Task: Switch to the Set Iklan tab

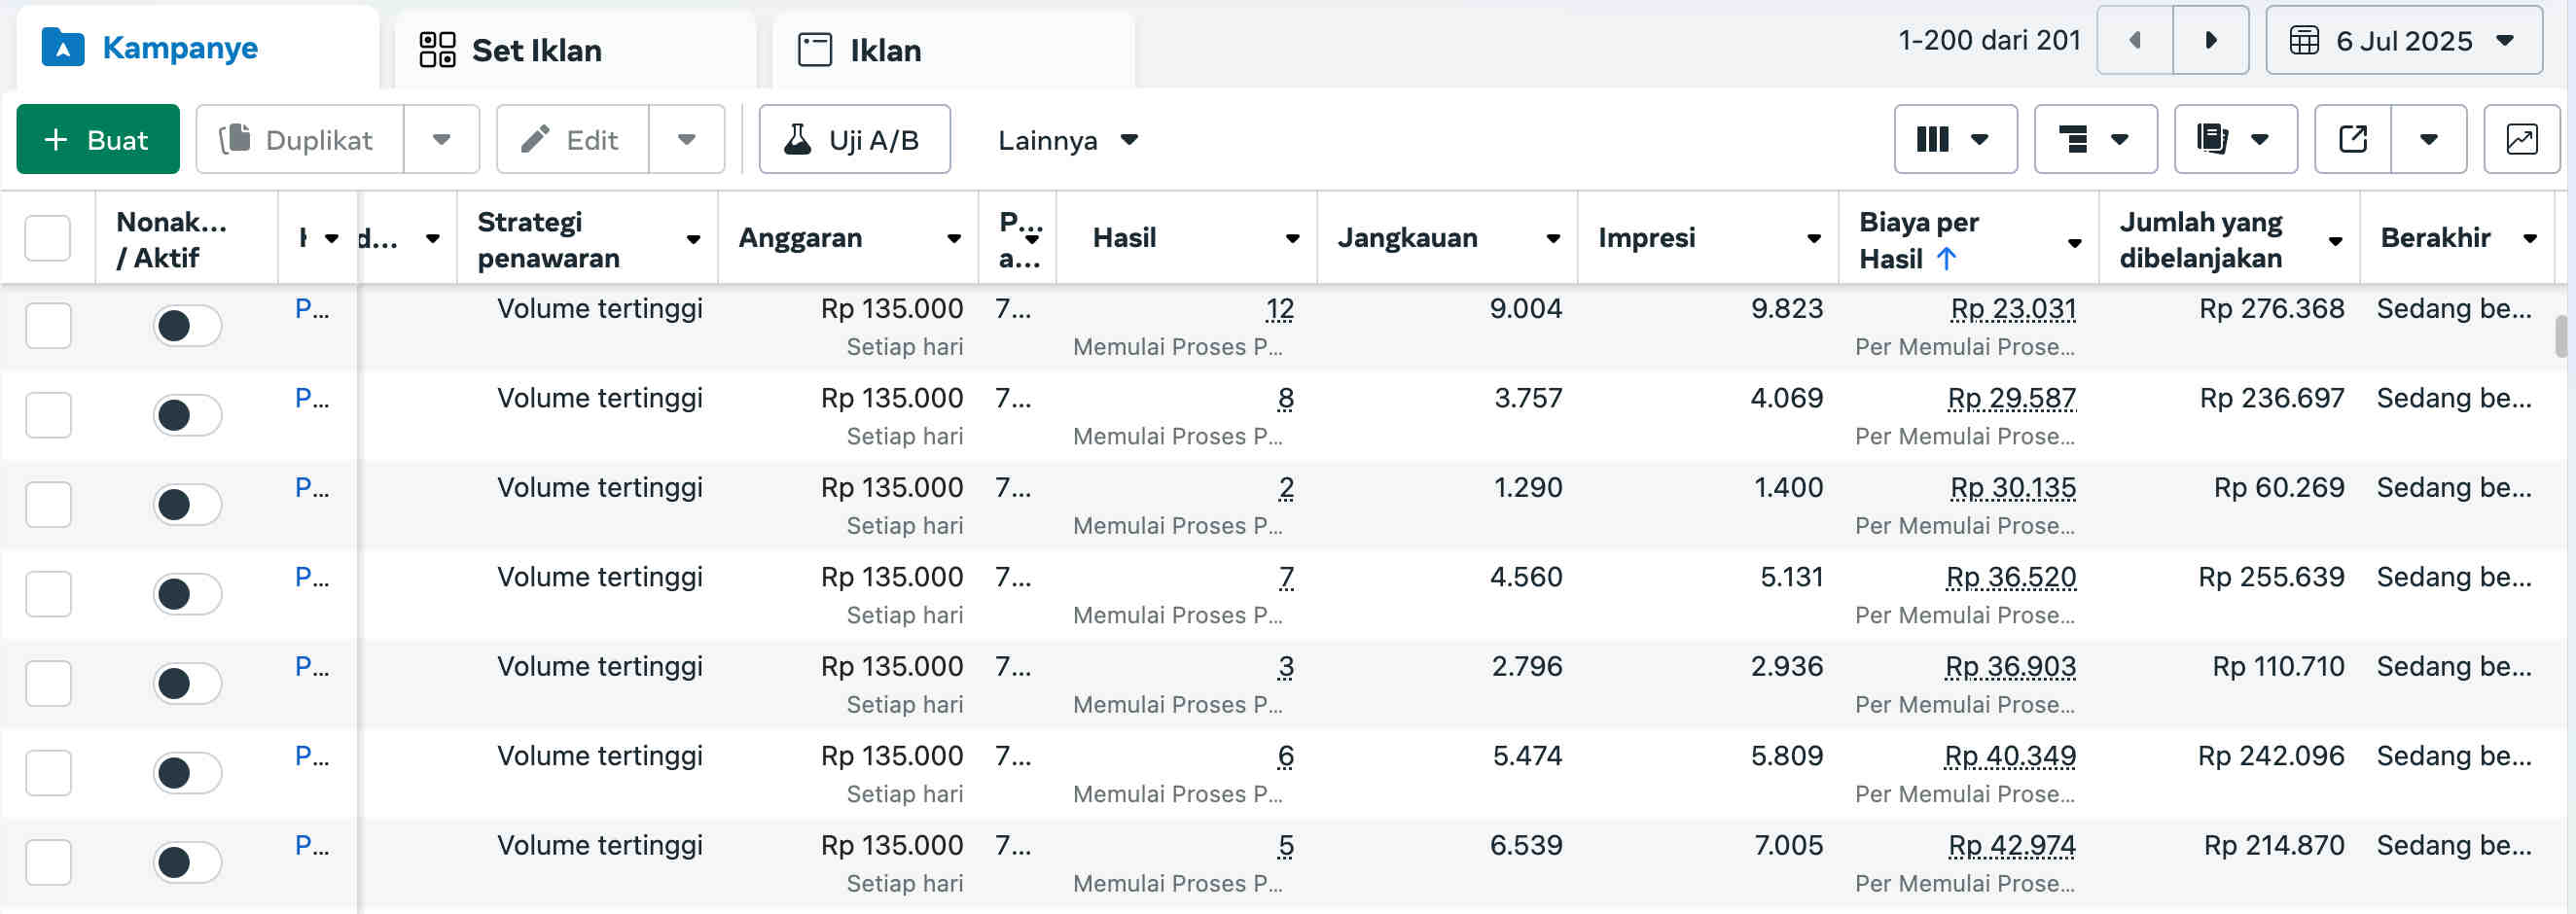Action: click(x=537, y=50)
